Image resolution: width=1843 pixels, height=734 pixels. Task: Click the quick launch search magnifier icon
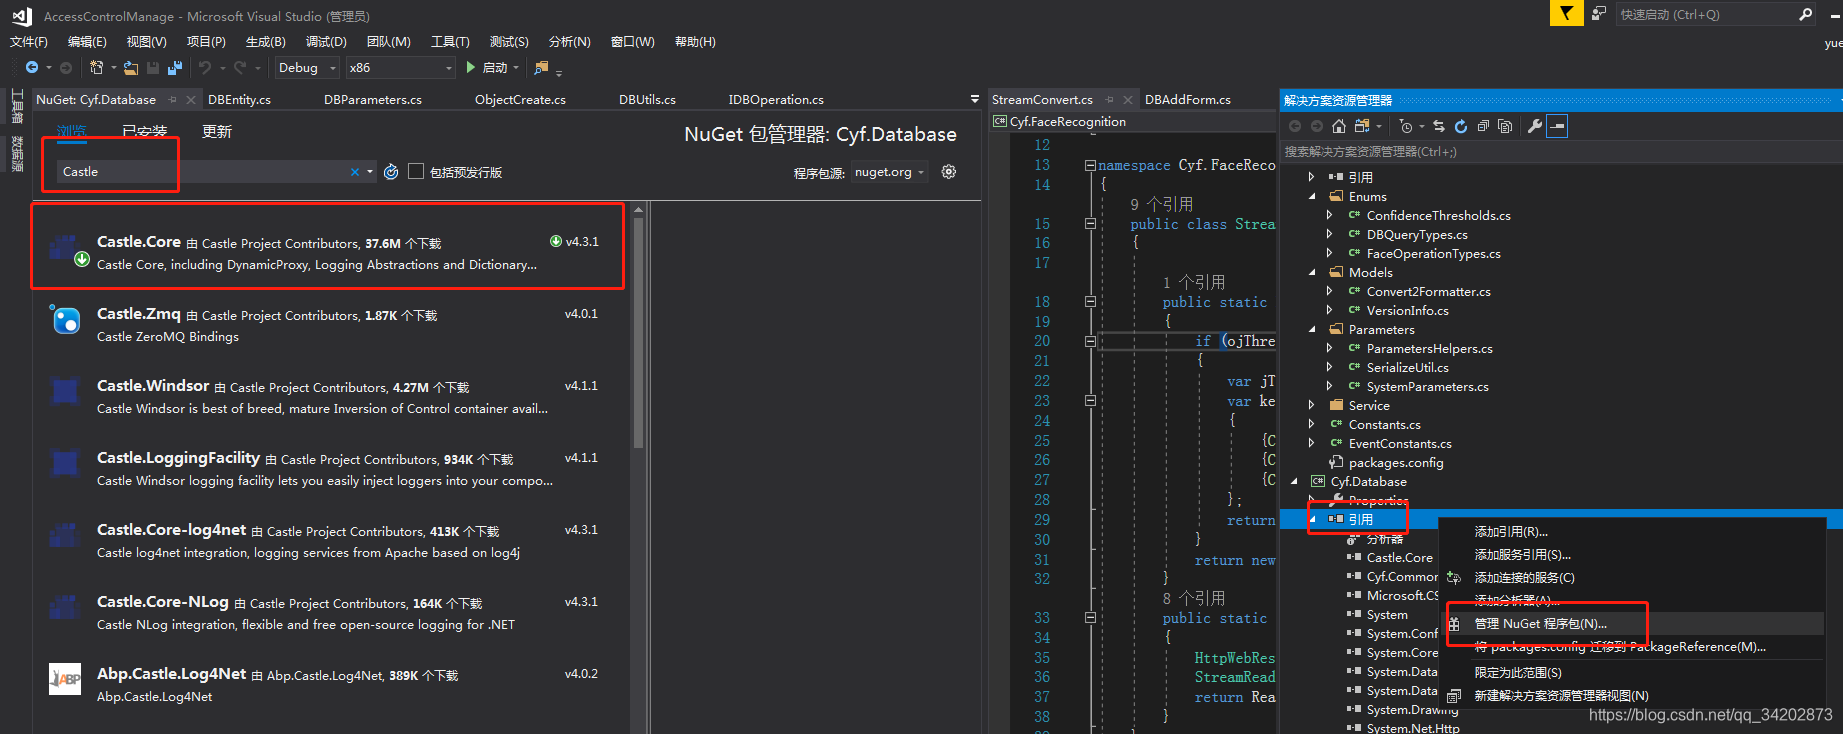1806,14
